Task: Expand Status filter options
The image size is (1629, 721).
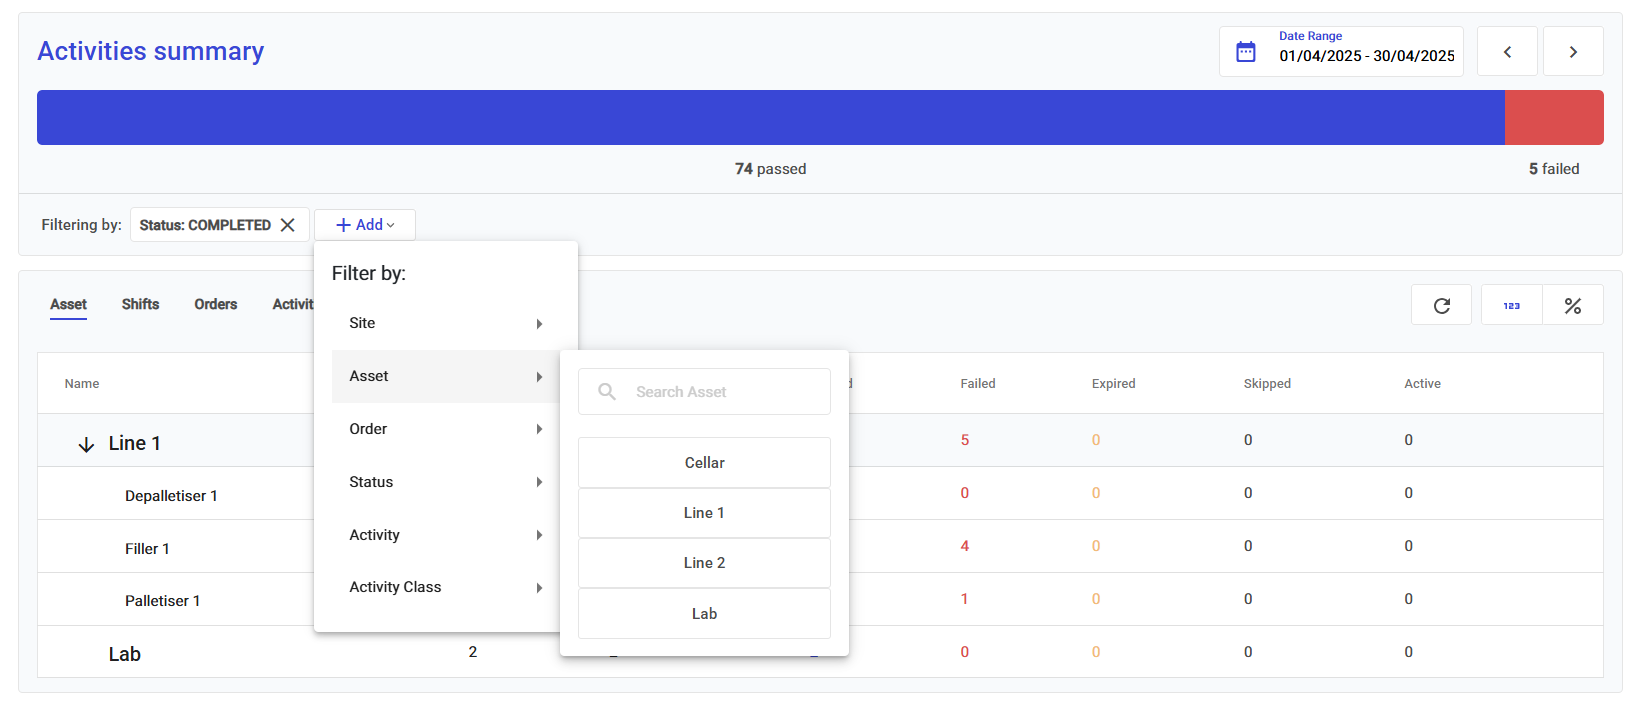Action: click(445, 482)
